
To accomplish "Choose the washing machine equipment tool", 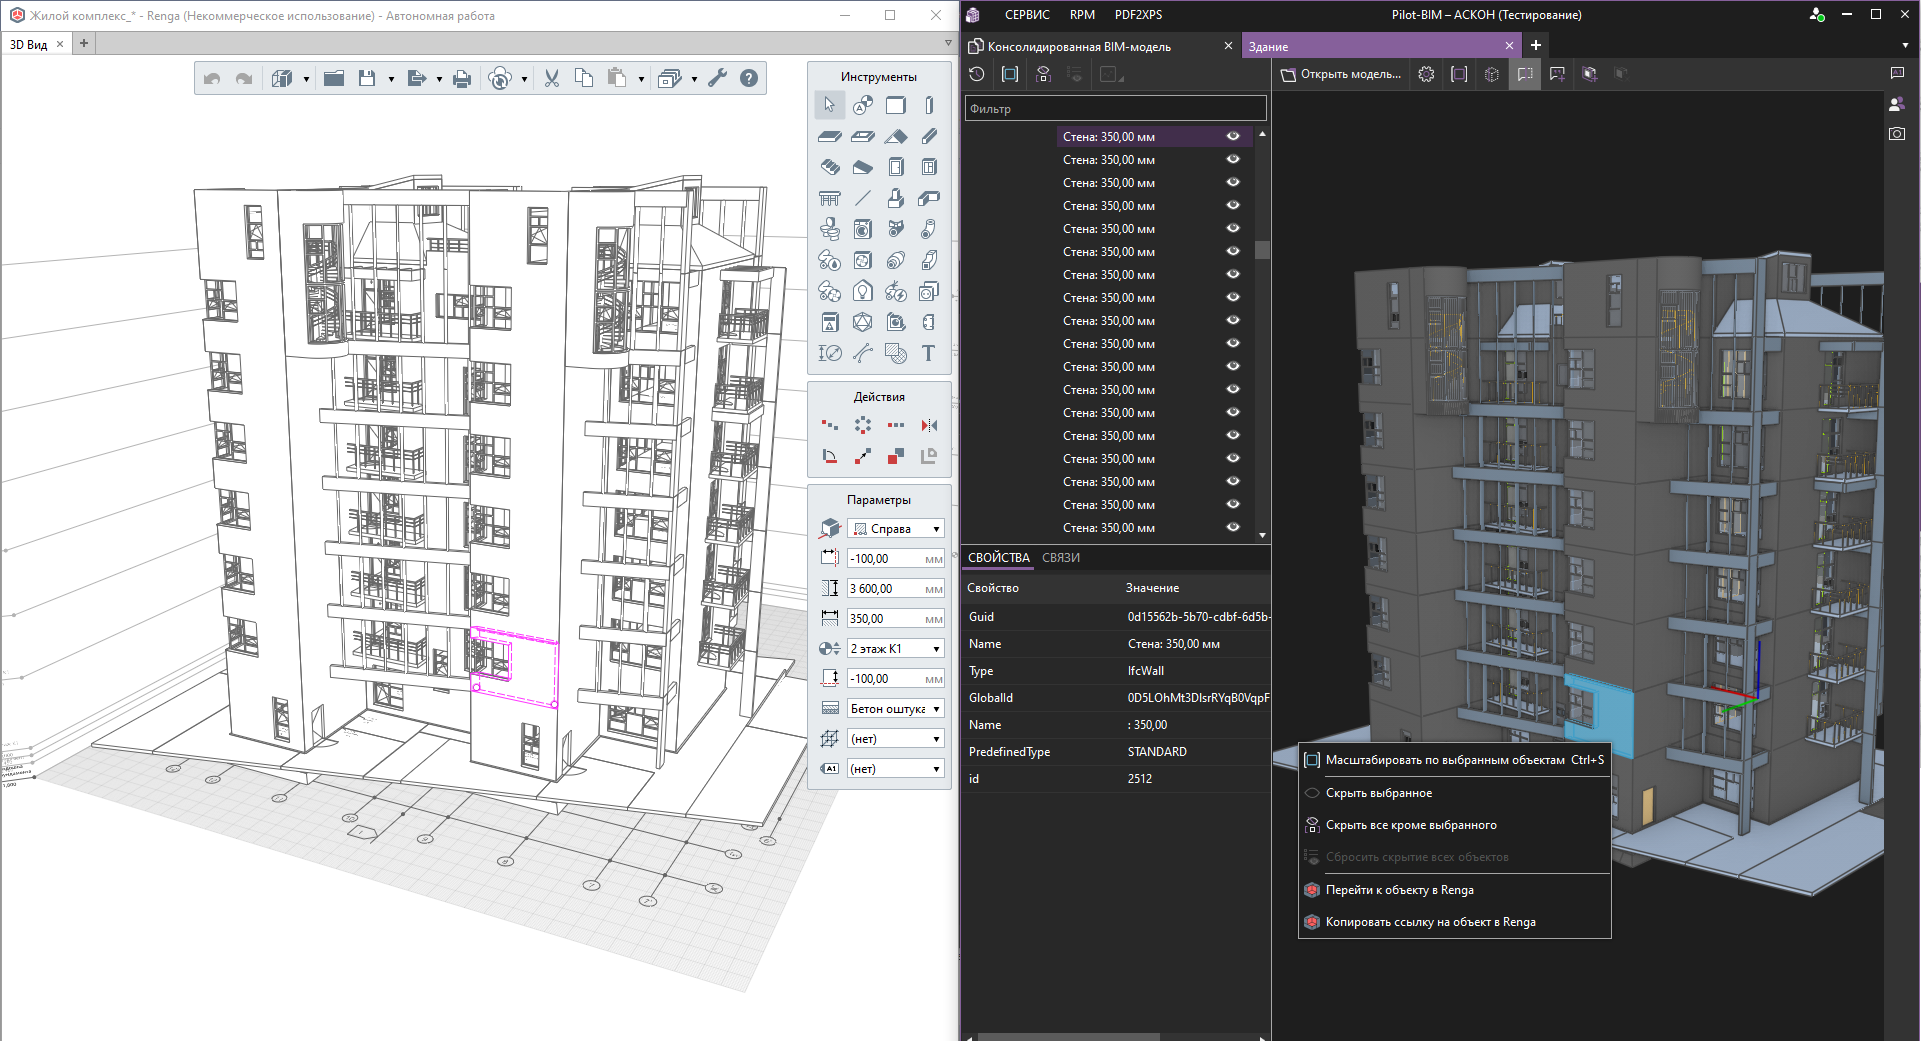I will point(863,229).
